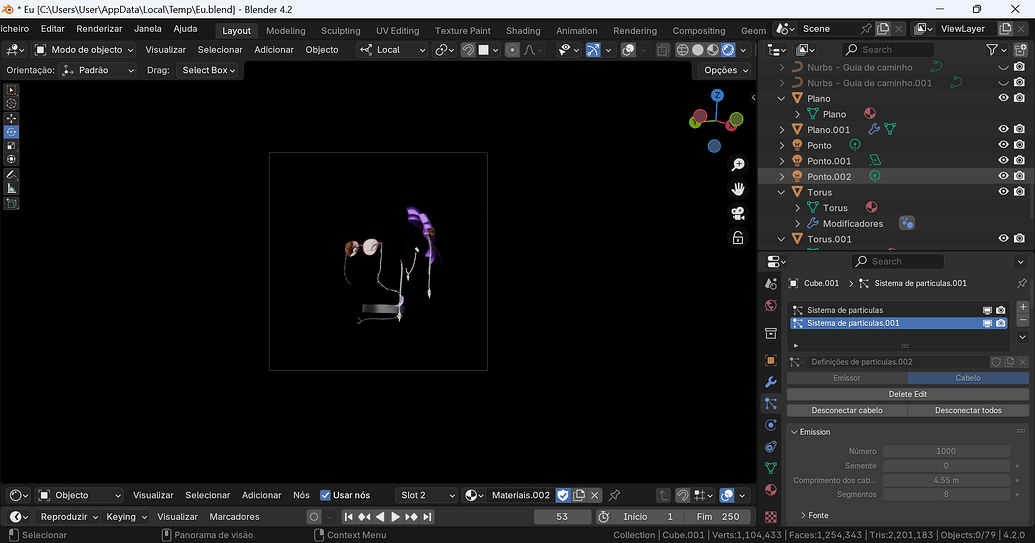This screenshot has width=1035, height=543.
Task: Remove the selected particle system slot
Action: pyautogui.click(x=1022, y=320)
